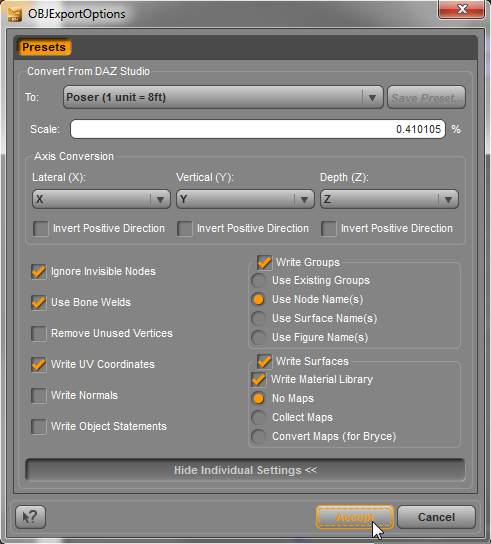
Task: Uncheck Use Bone Welds
Action: [x=39, y=303]
